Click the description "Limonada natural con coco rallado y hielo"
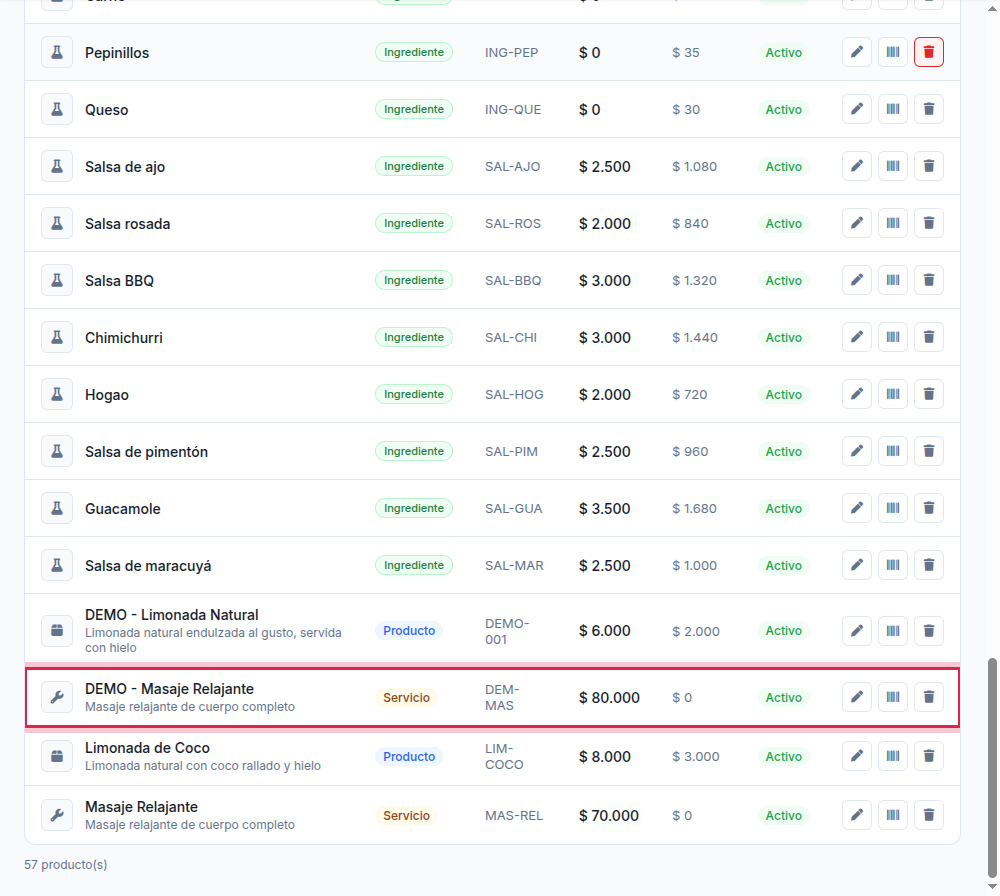The height and width of the screenshot is (896, 1000). [203, 766]
